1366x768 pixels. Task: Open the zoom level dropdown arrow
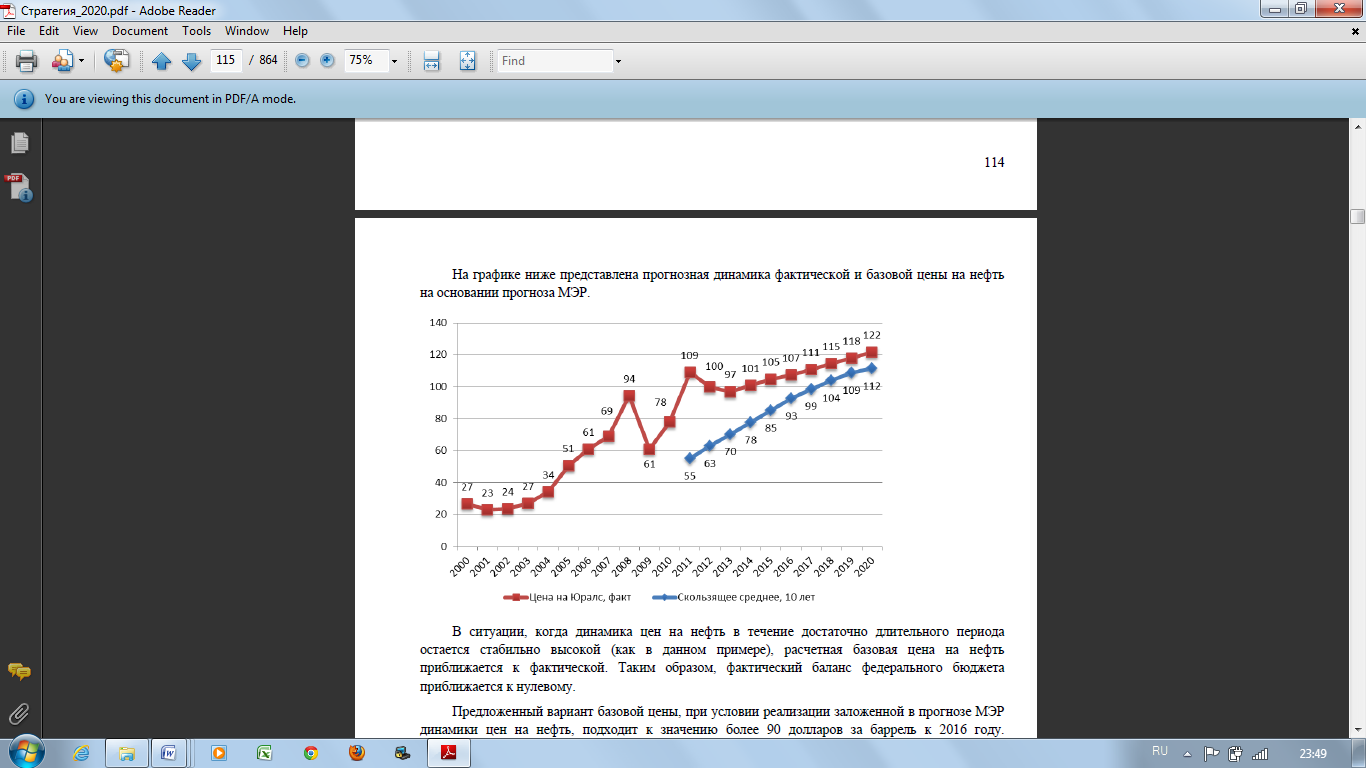click(x=394, y=61)
